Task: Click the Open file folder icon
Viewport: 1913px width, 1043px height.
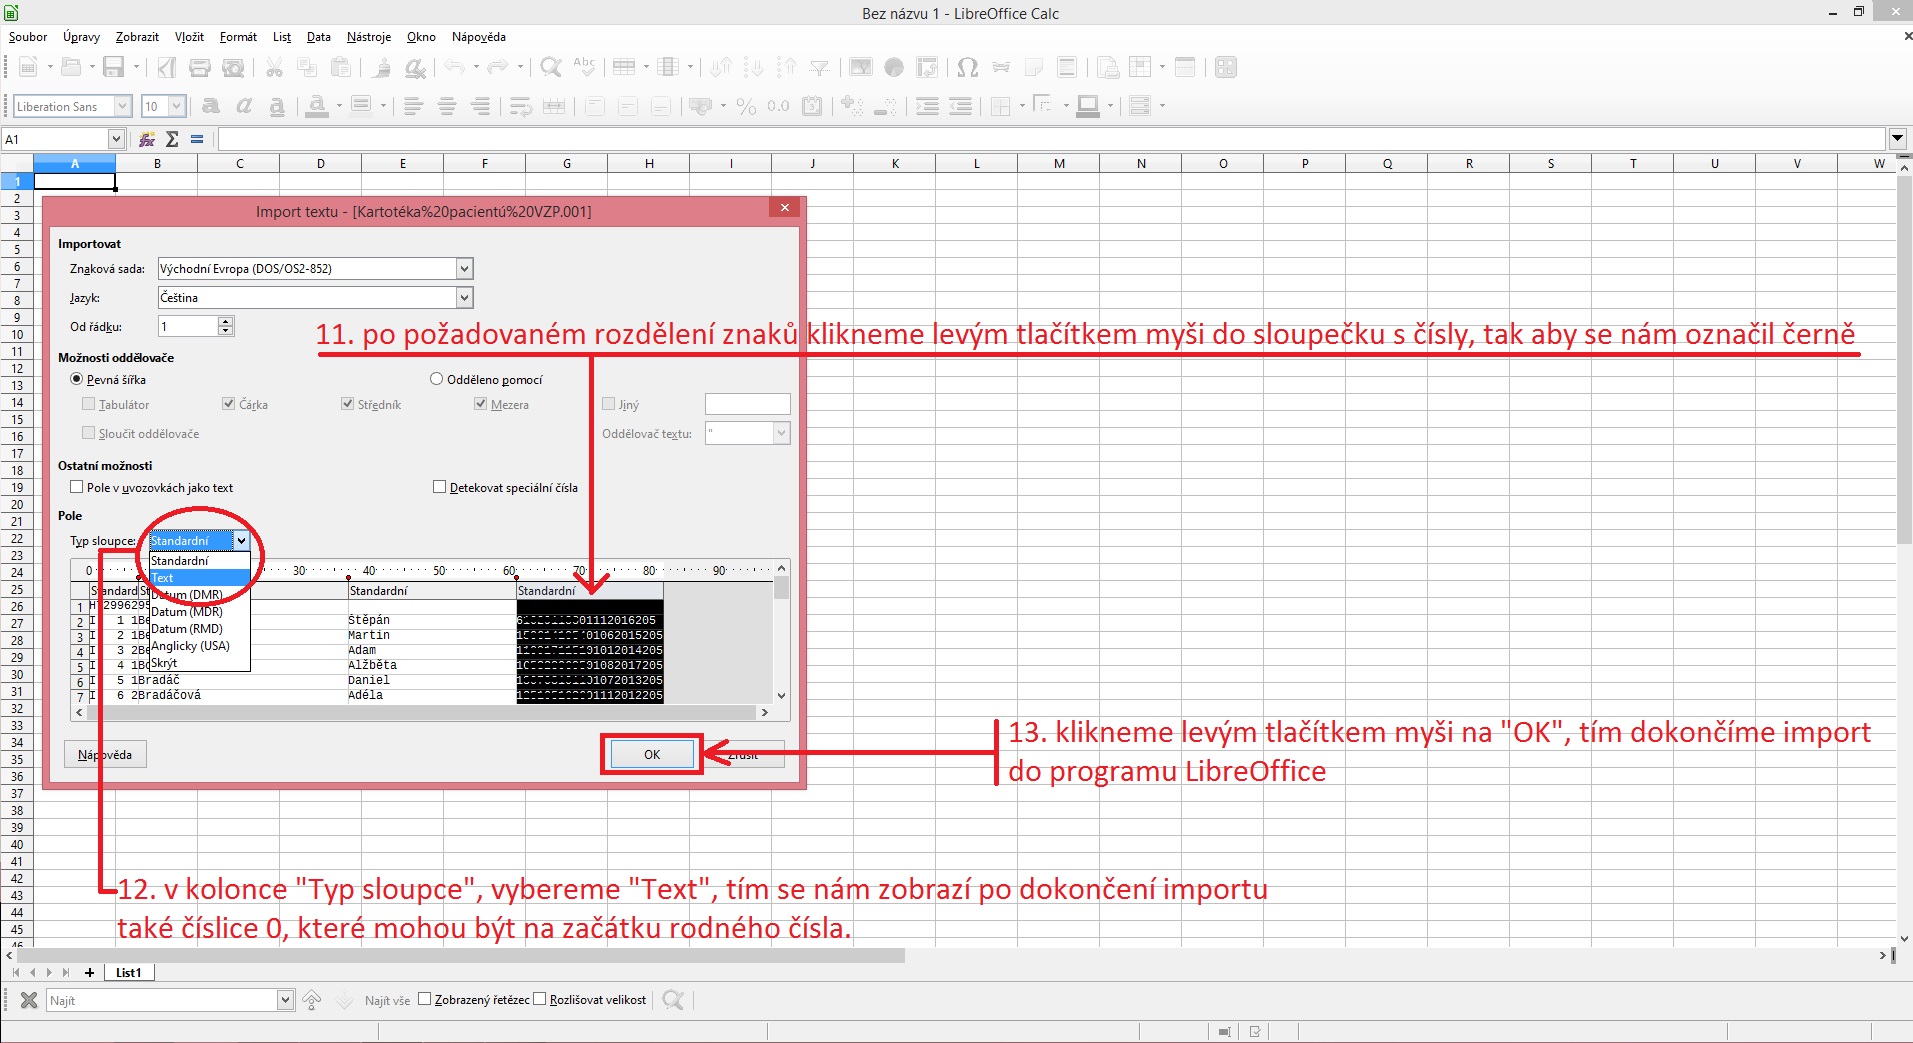Action: [70, 67]
